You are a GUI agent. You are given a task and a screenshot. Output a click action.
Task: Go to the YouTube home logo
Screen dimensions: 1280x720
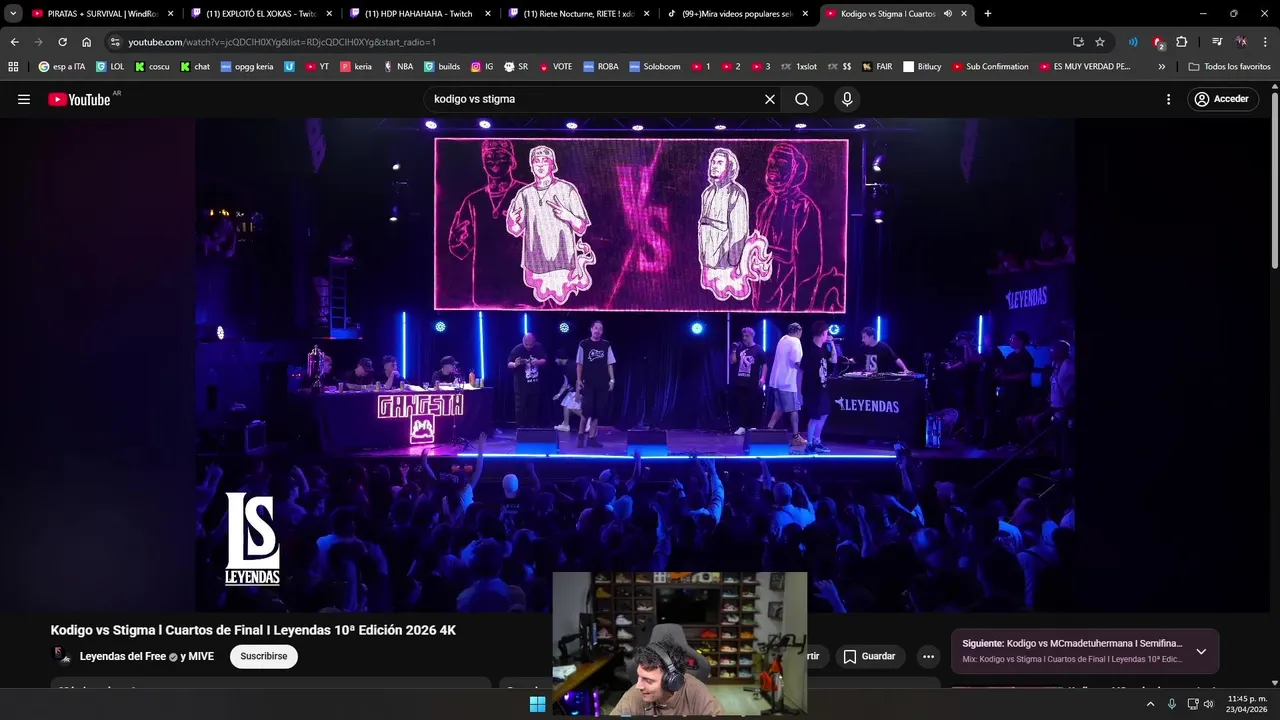[79, 99]
